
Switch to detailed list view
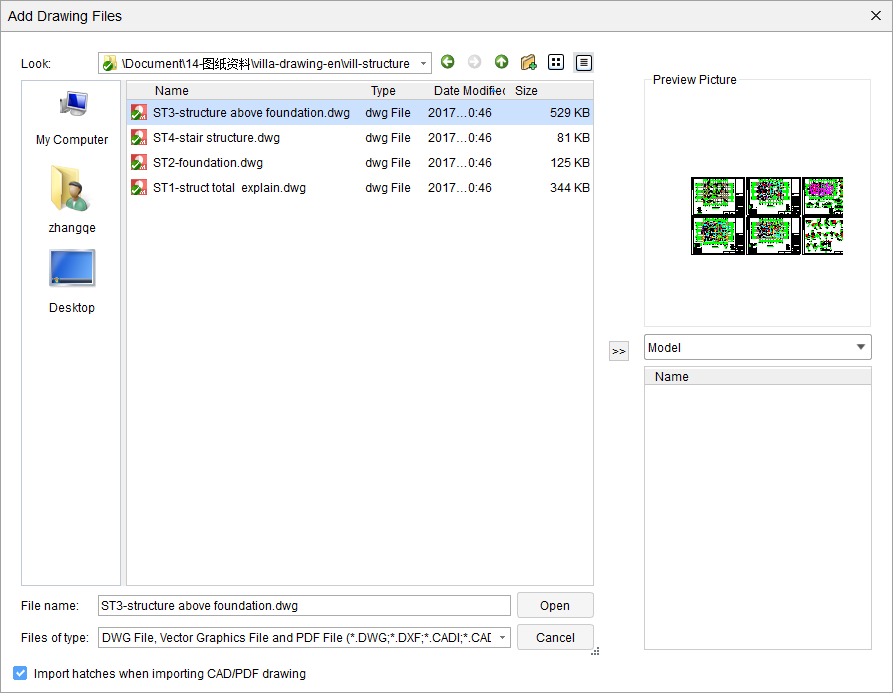click(584, 63)
